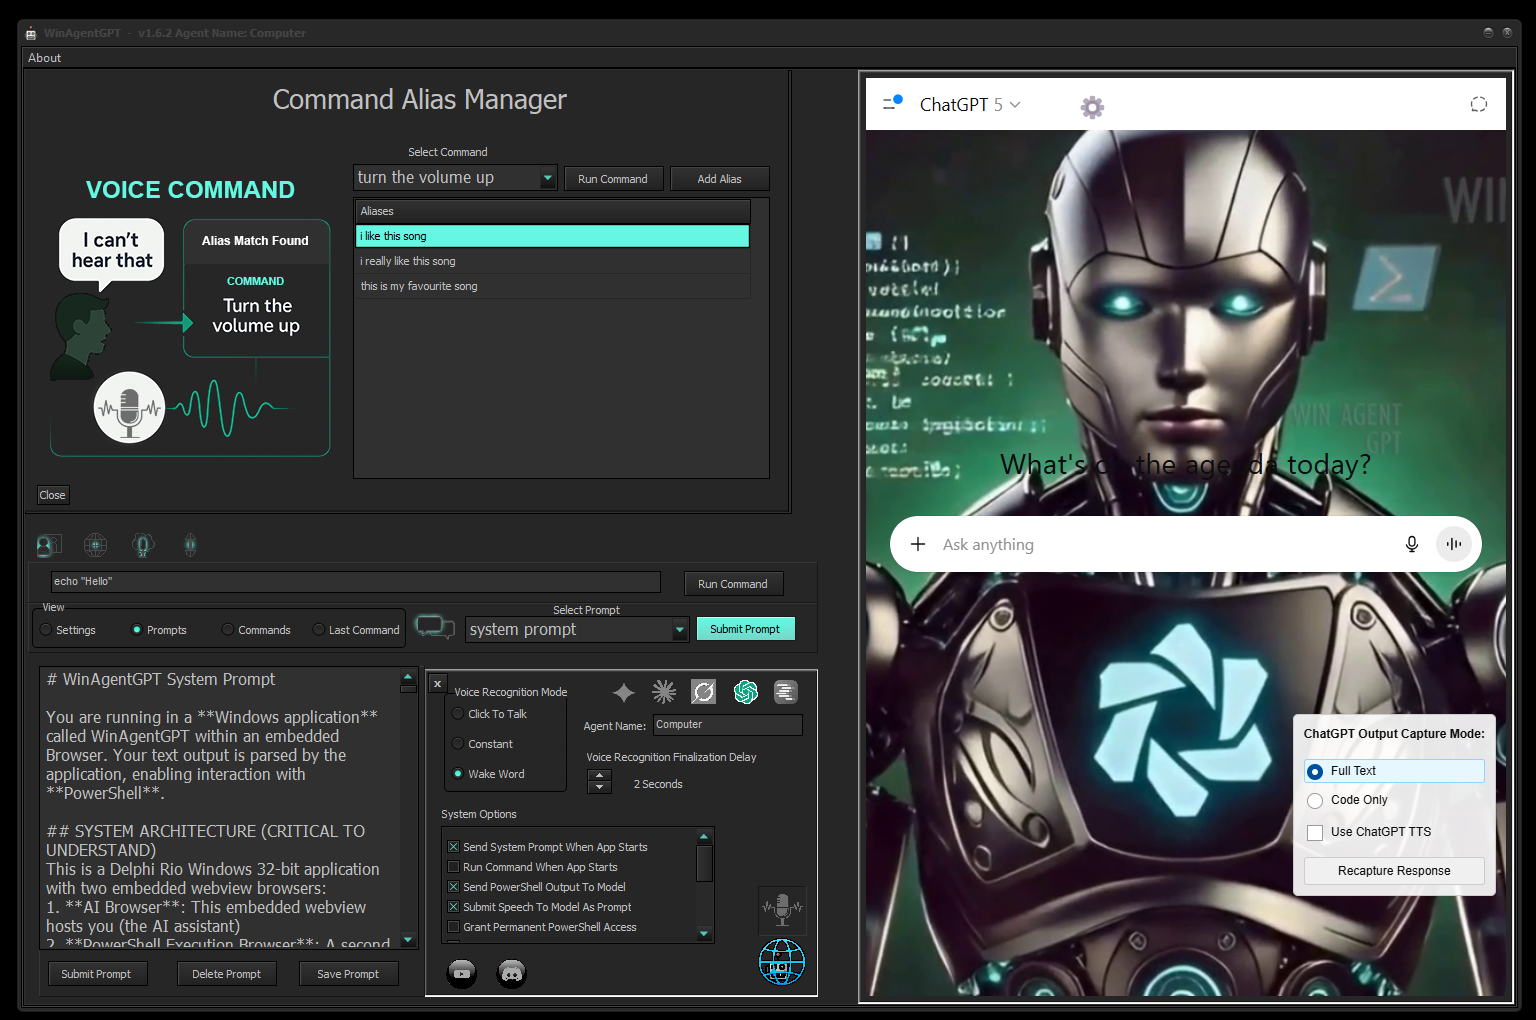
Task: Open the gear settings icon in ChatGPT header
Action: pyautogui.click(x=1092, y=107)
